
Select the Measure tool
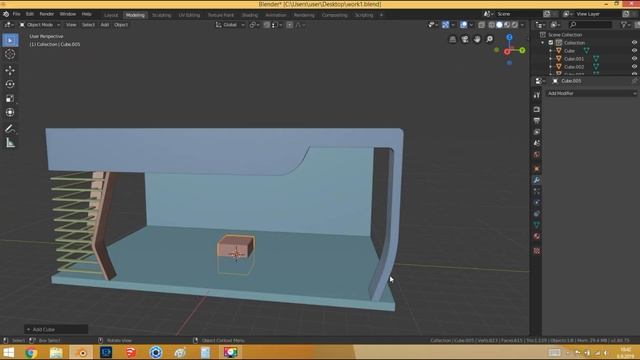point(10,143)
